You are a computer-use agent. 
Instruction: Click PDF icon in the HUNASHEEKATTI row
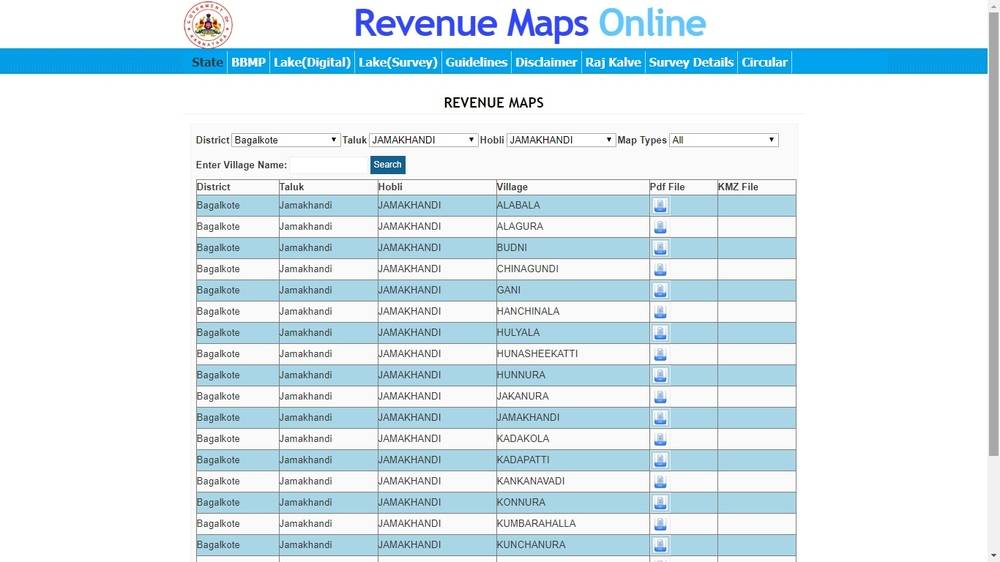point(660,354)
